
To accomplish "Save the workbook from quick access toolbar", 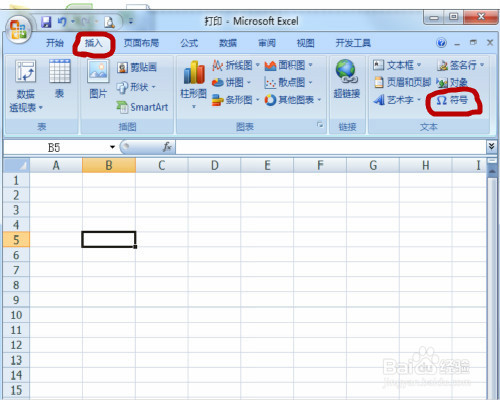I will point(46,22).
